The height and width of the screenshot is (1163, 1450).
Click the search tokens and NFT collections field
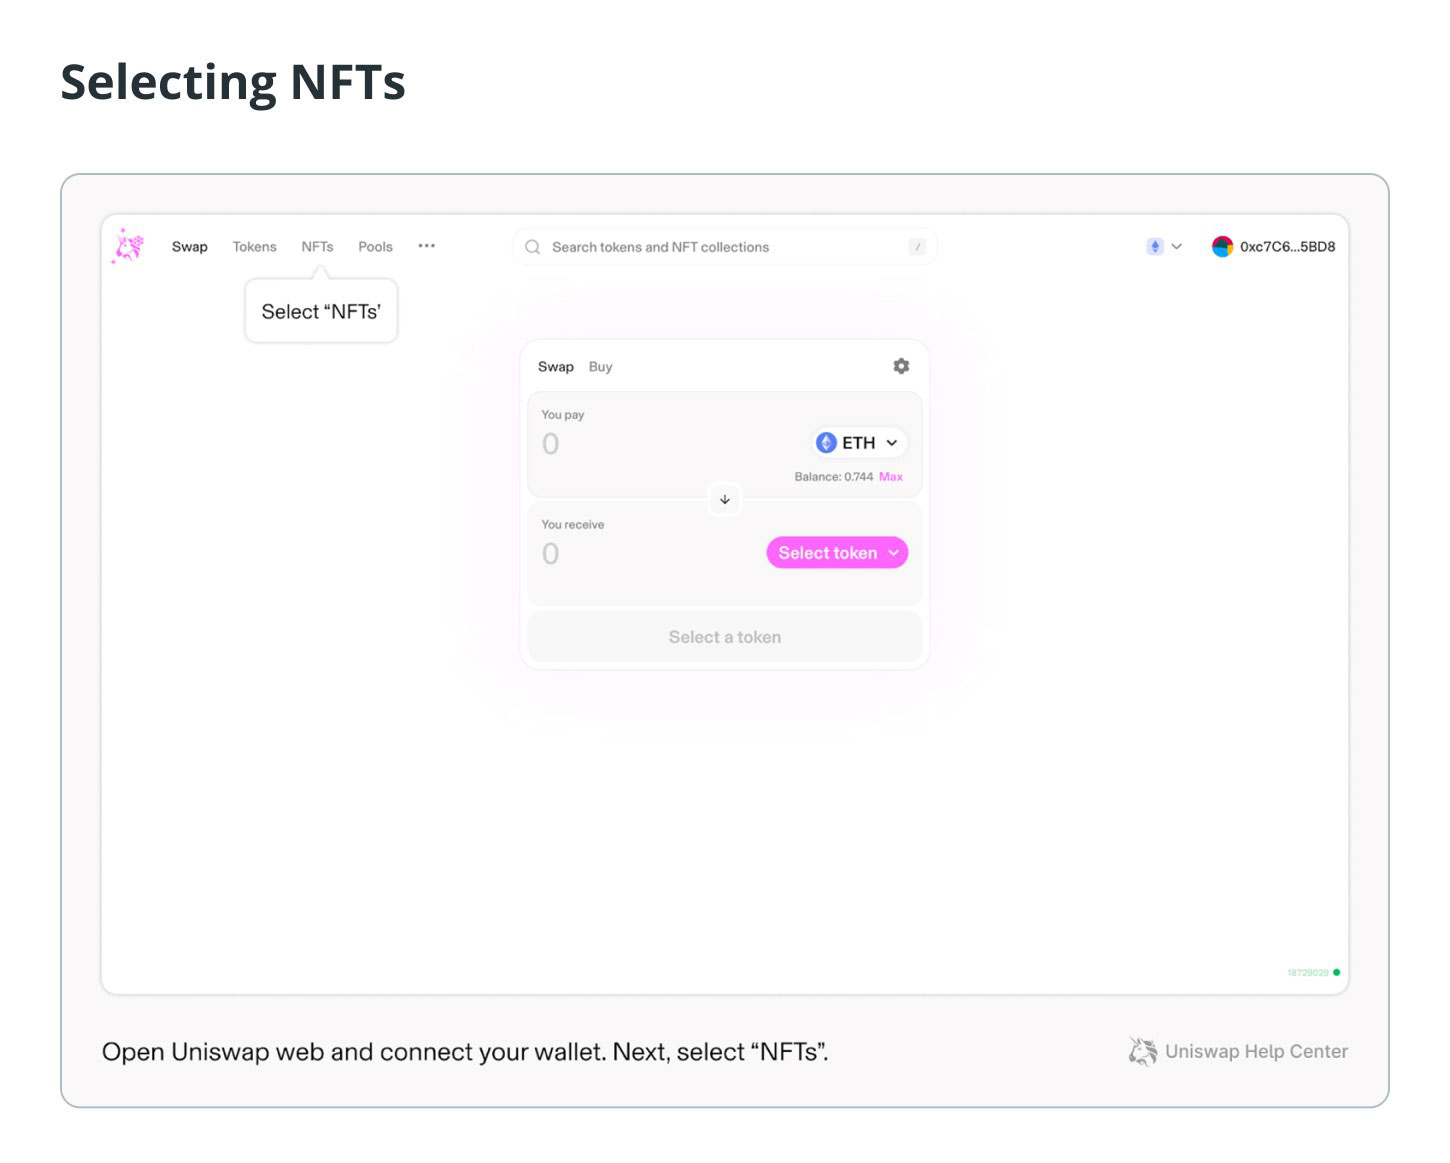click(x=725, y=247)
